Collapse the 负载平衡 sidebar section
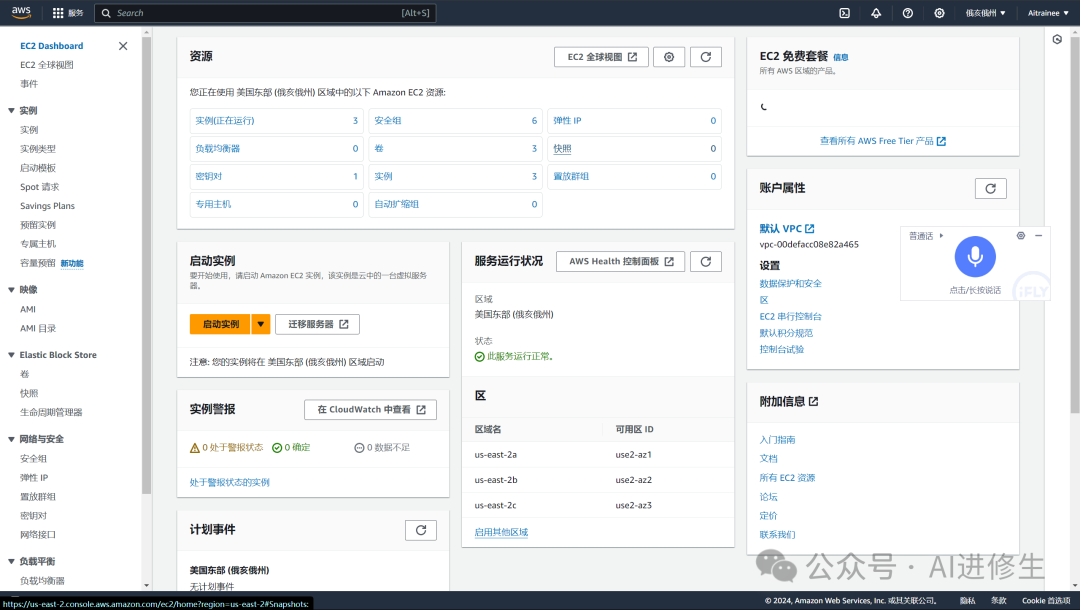Screen dimensions: 1080x610 tap(11, 562)
